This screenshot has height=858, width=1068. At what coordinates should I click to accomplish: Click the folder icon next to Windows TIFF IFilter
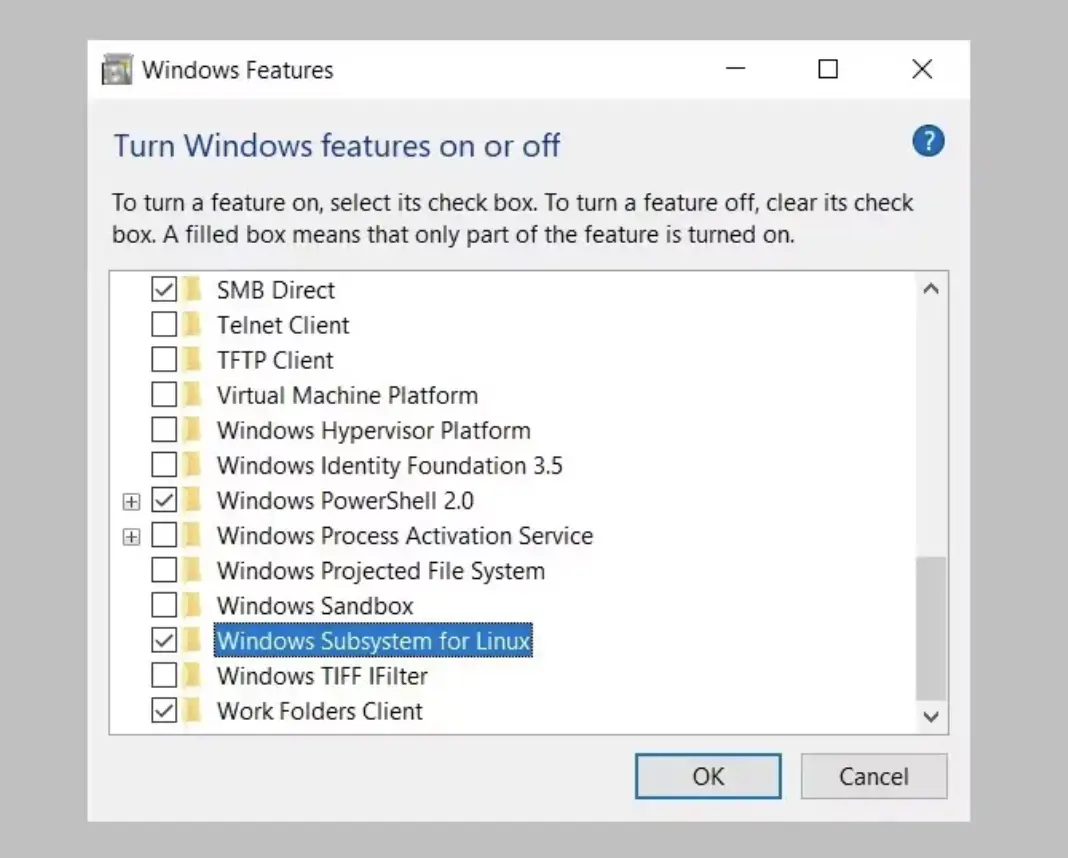tap(193, 676)
